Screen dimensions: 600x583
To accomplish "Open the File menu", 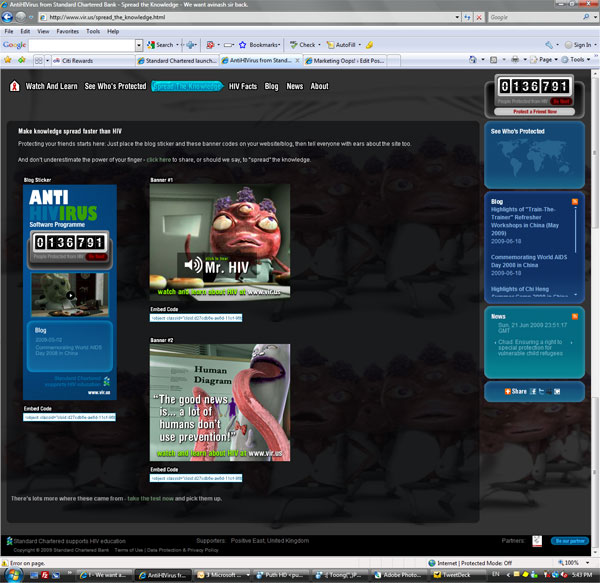I will point(9,31).
